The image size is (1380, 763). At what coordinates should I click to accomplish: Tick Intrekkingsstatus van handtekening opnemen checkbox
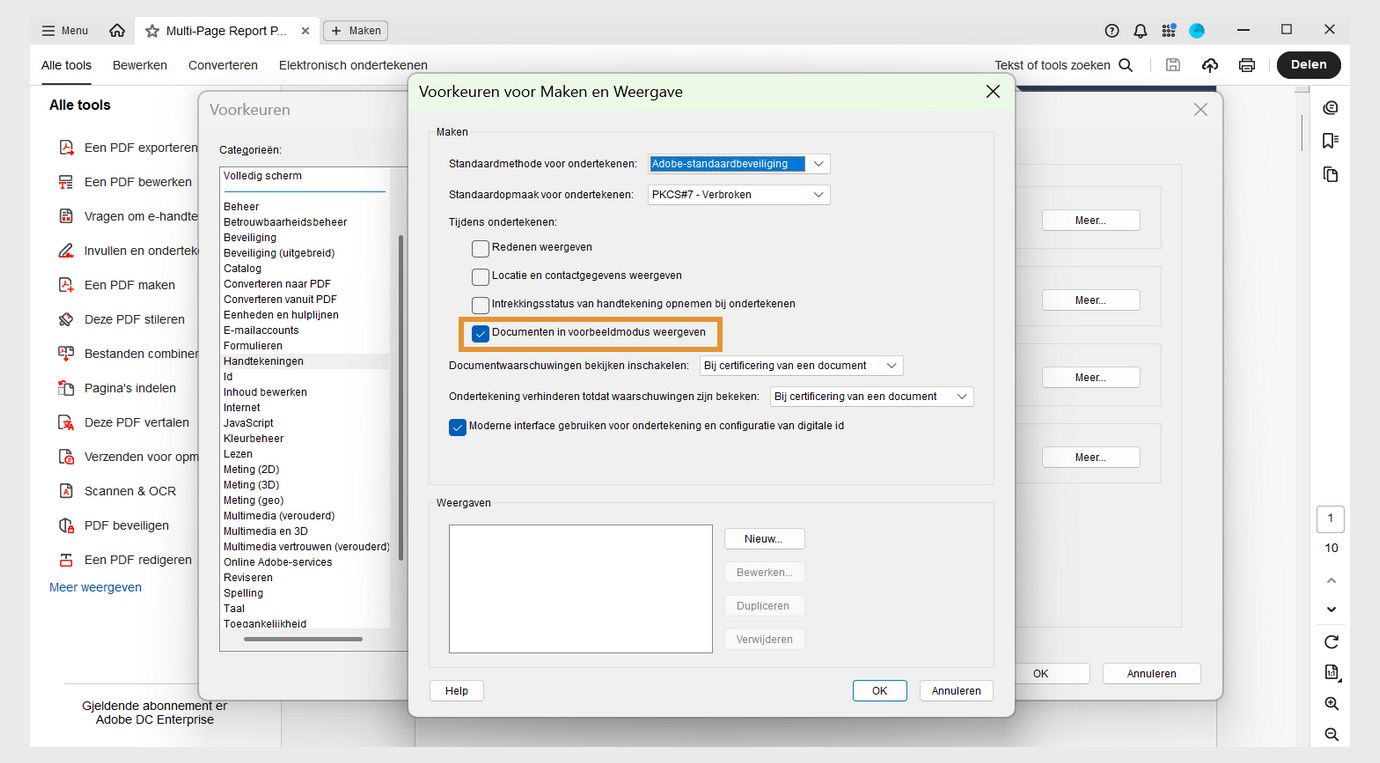[481, 304]
